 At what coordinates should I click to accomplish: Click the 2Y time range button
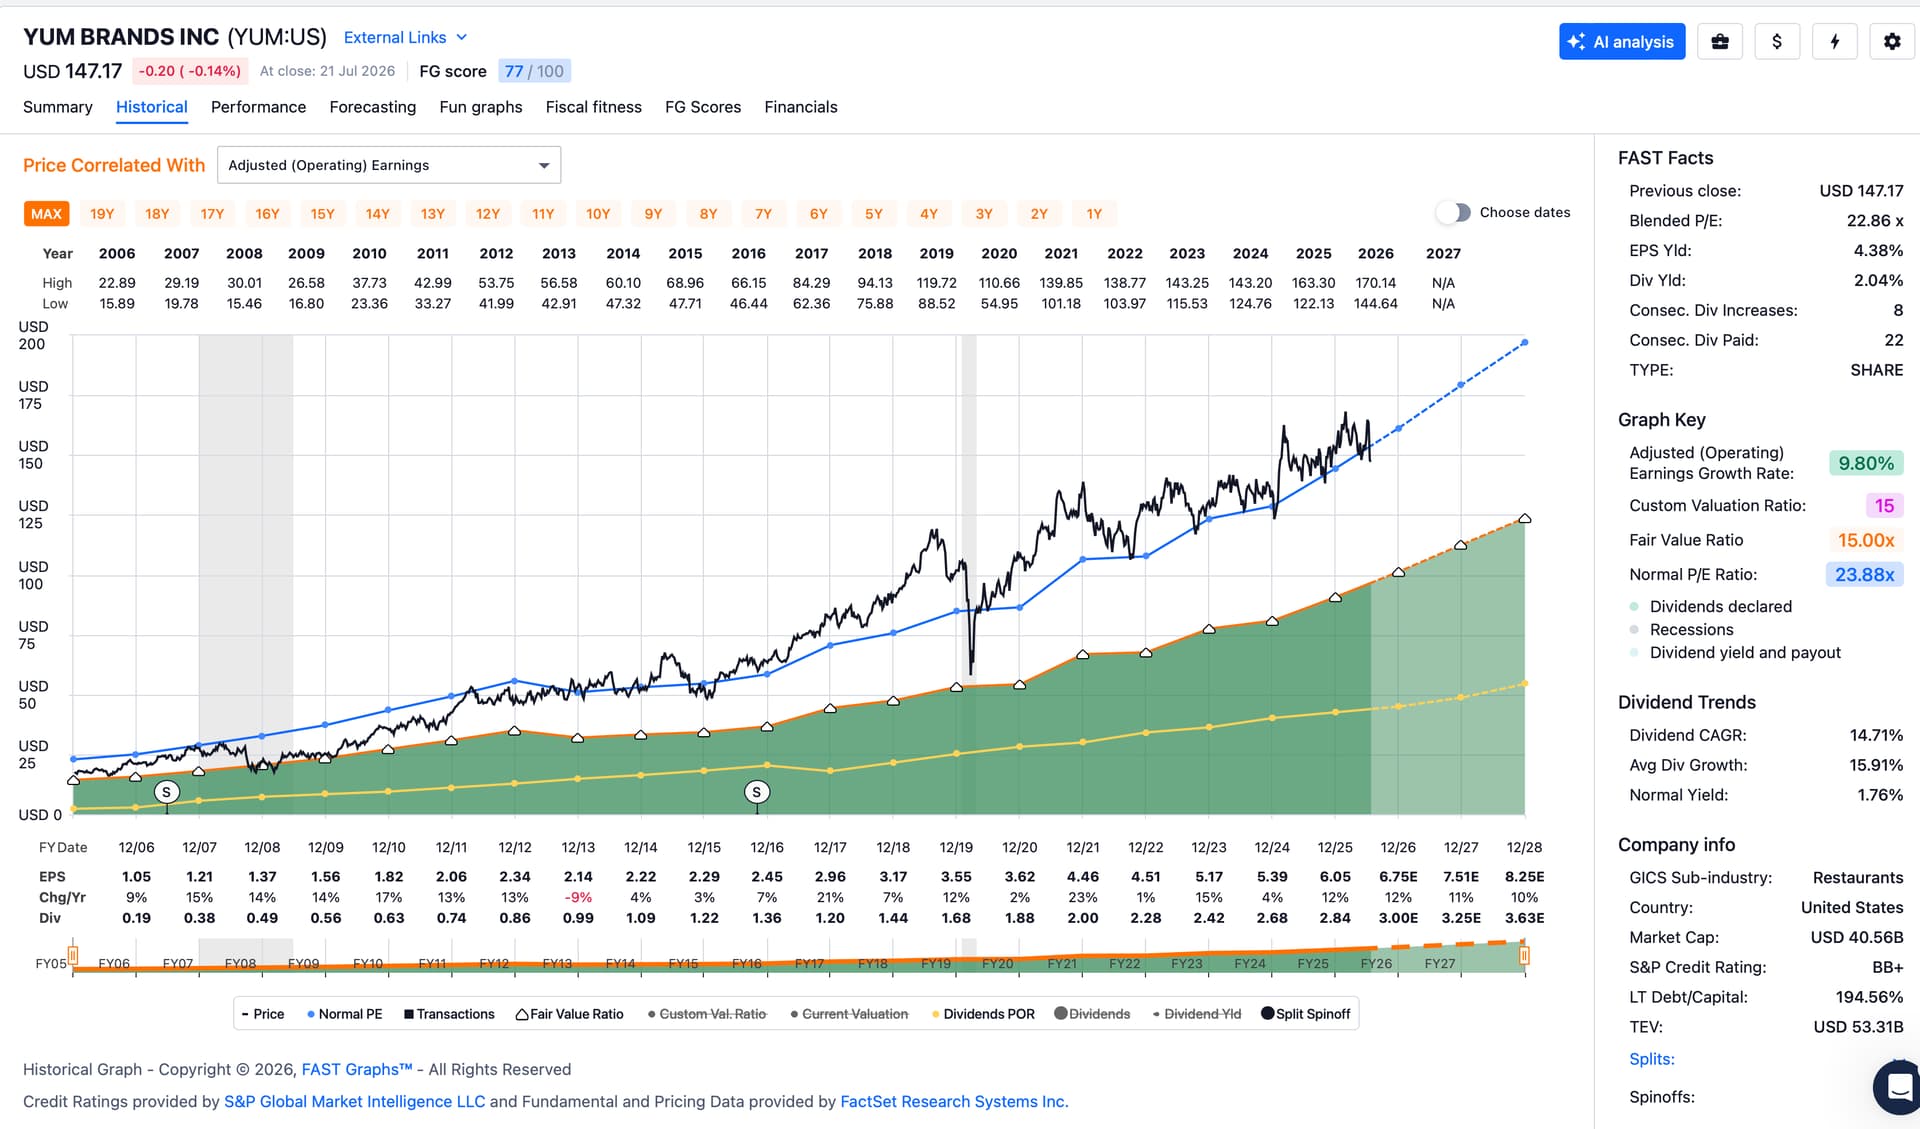(1039, 214)
